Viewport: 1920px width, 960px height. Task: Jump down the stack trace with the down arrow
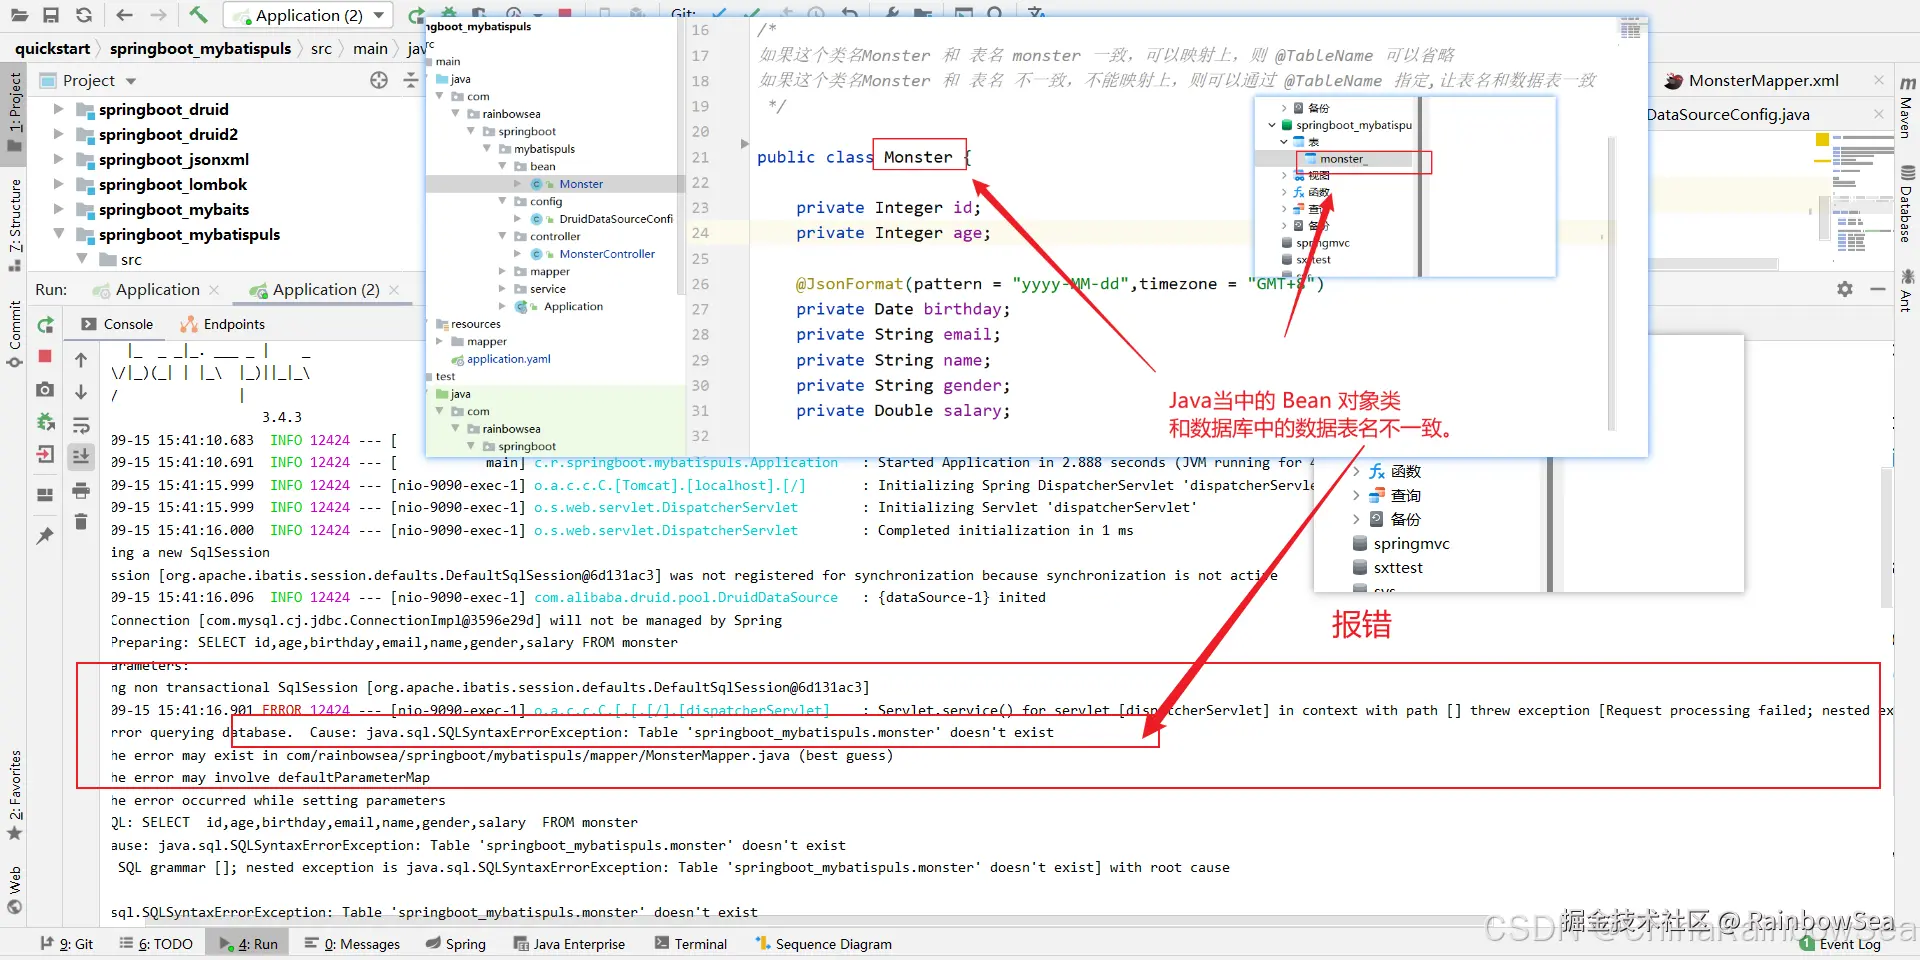pos(81,392)
